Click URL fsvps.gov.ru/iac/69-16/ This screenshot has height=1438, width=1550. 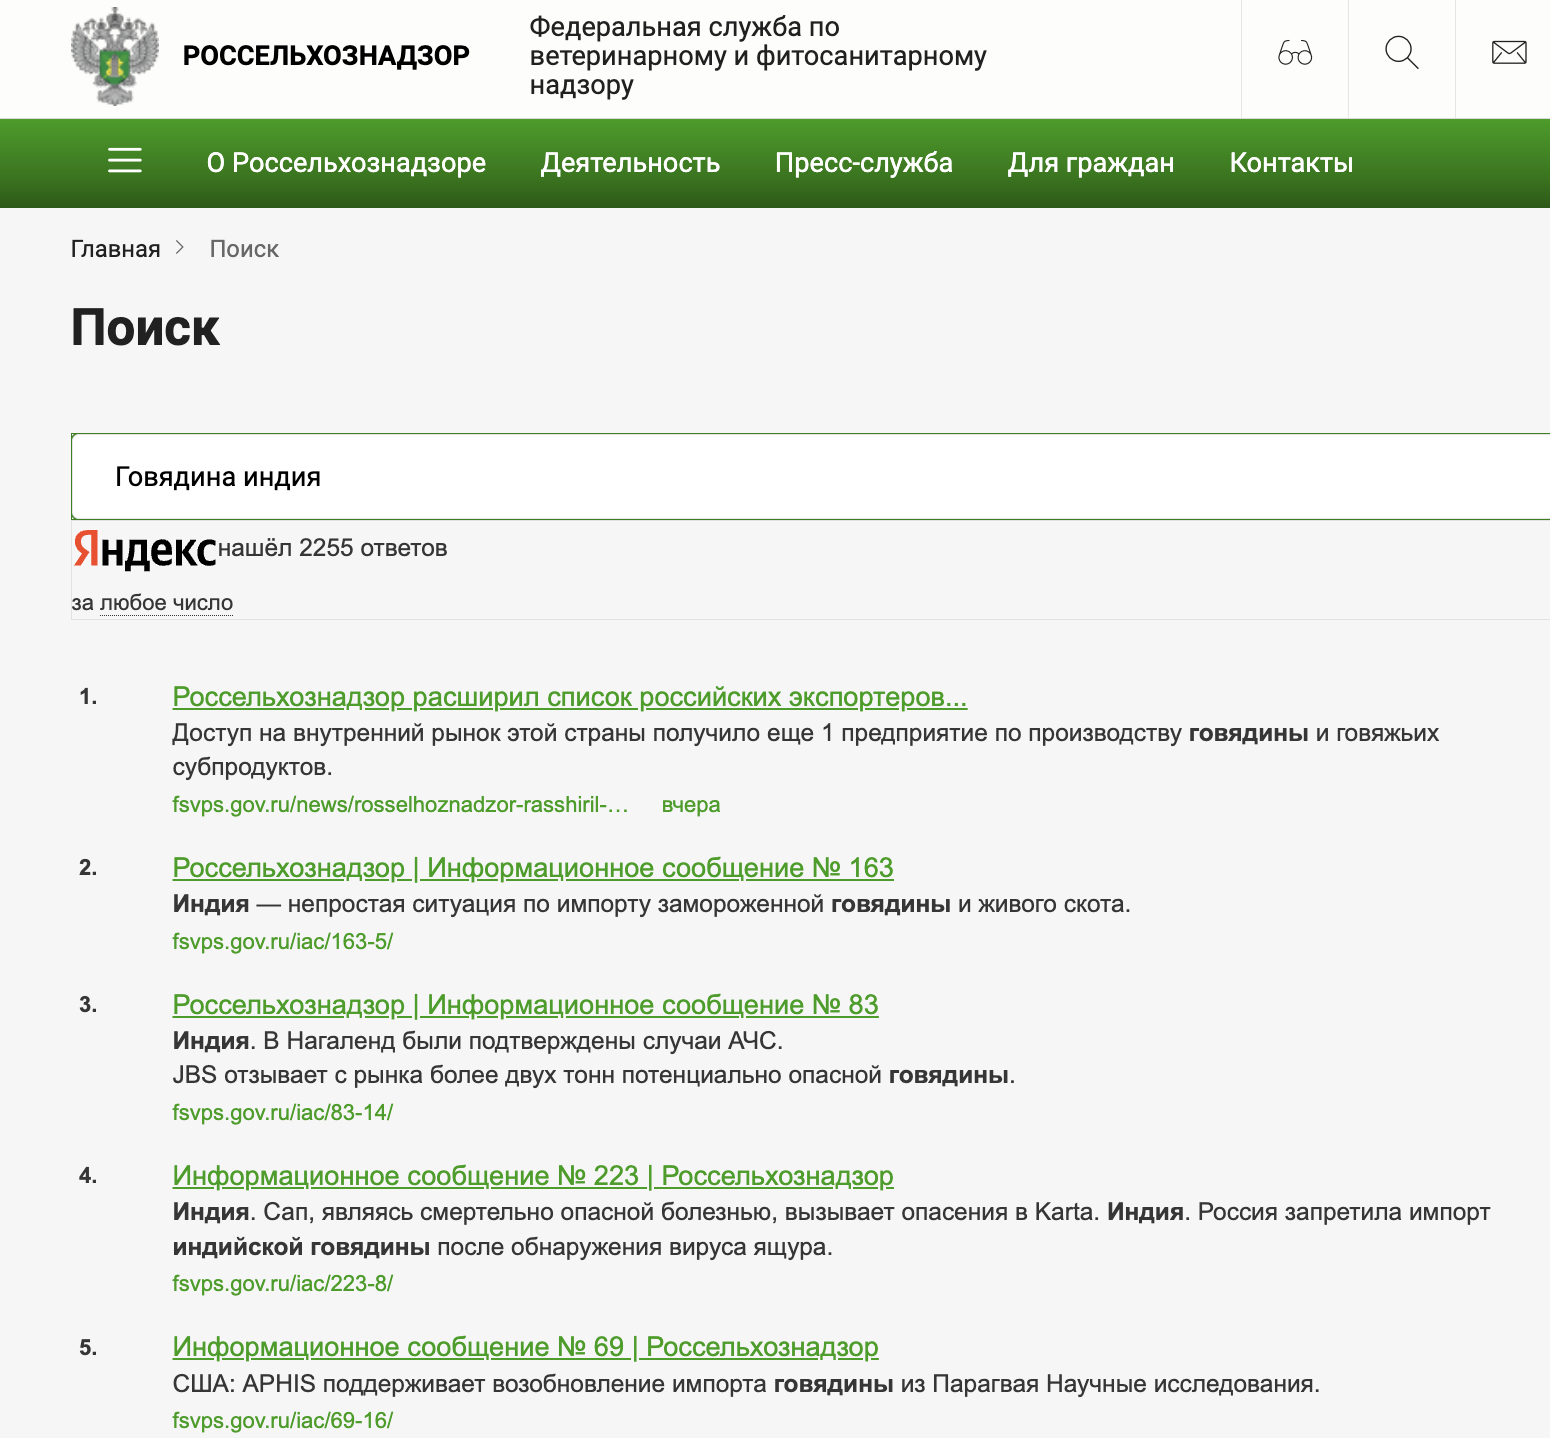283,1421
